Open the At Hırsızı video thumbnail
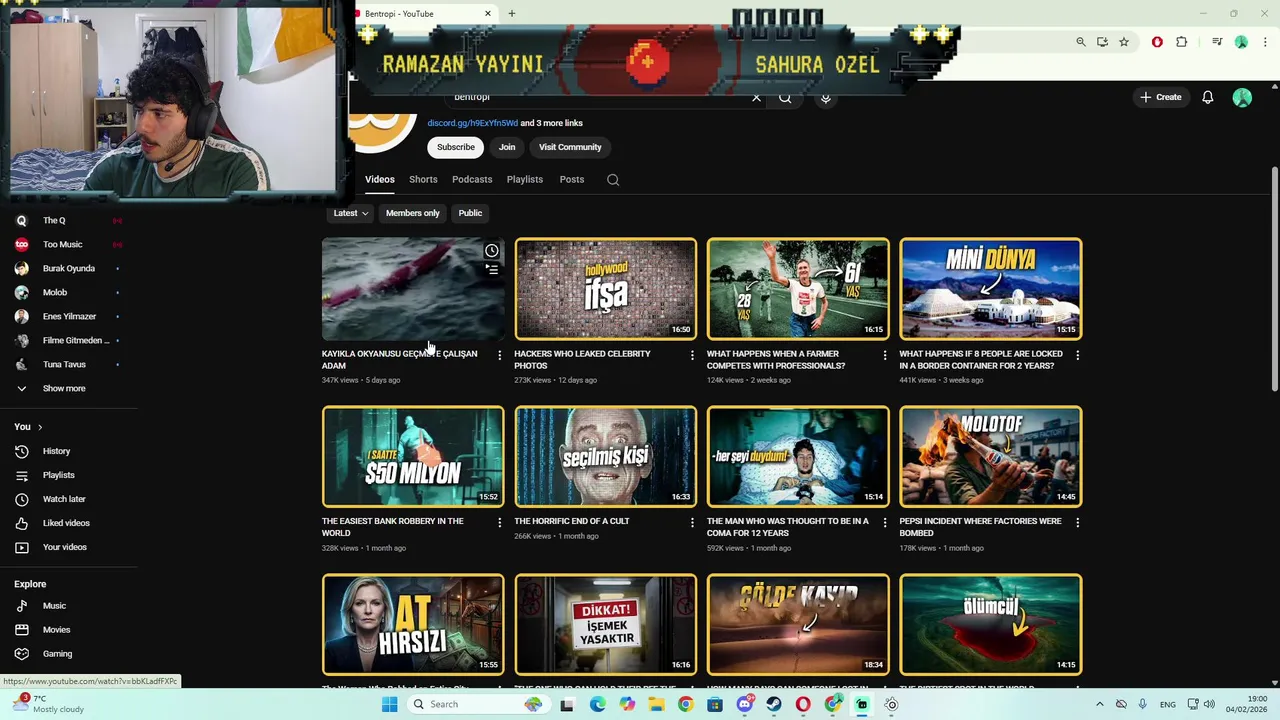The width and height of the screenshot is (1280, 720). (x=413, y=624)
